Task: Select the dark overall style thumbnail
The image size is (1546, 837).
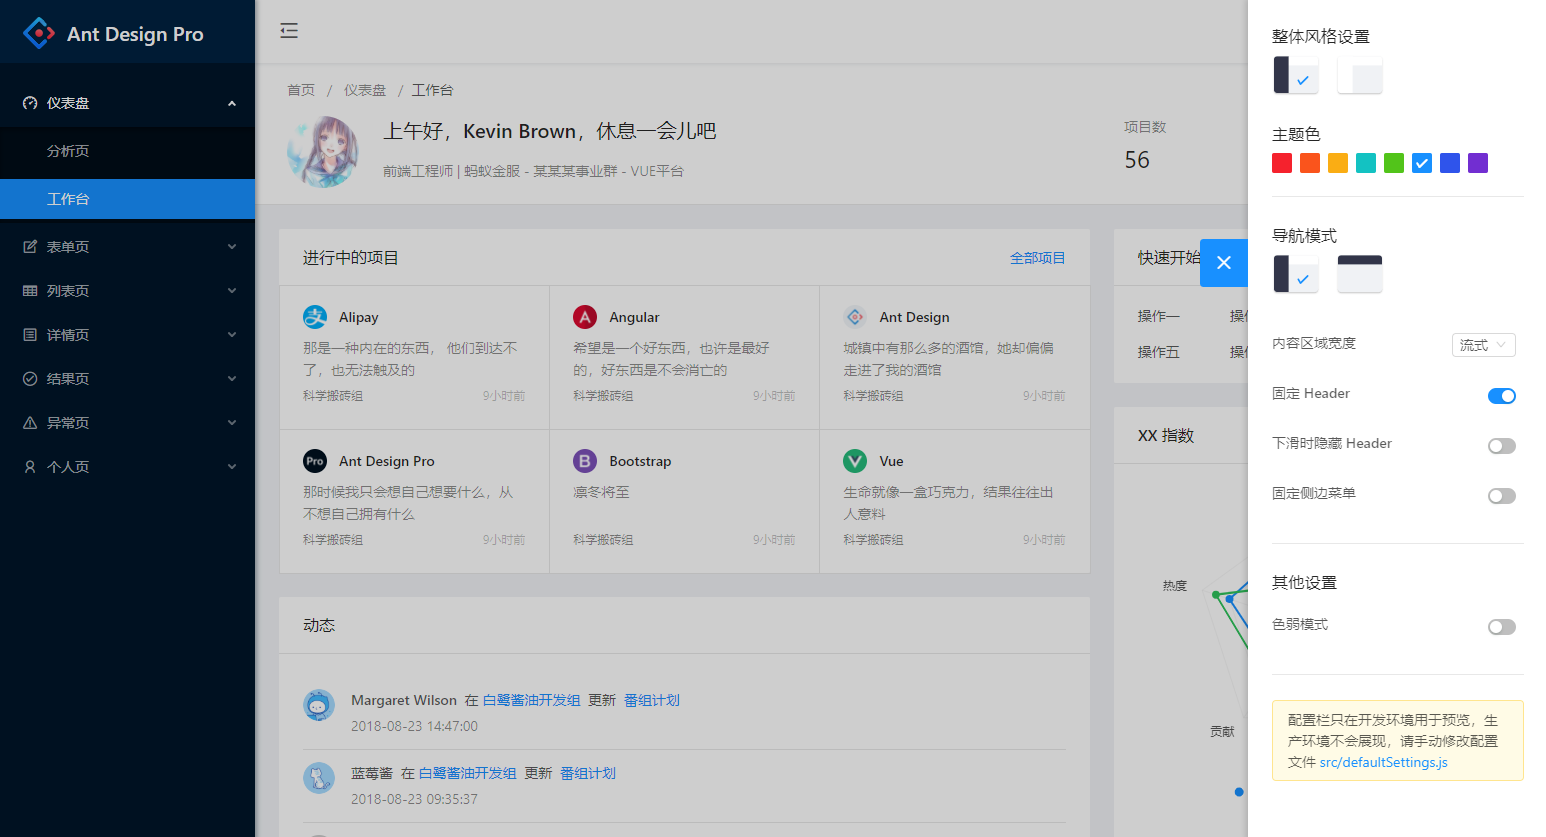Action: (1296, 75)
